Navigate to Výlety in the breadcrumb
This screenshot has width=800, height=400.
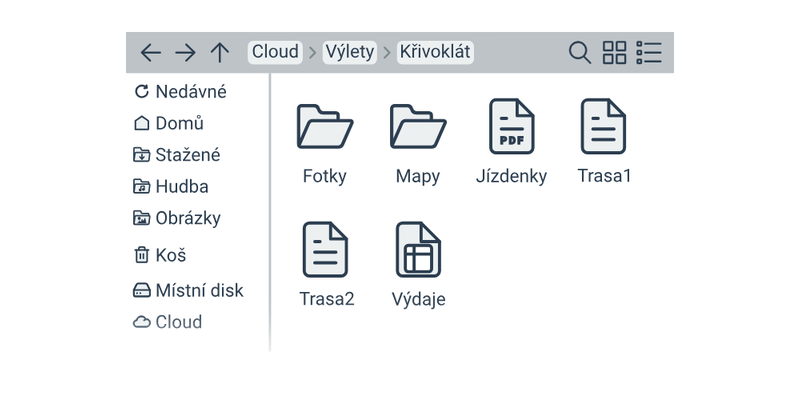[349, 52]
